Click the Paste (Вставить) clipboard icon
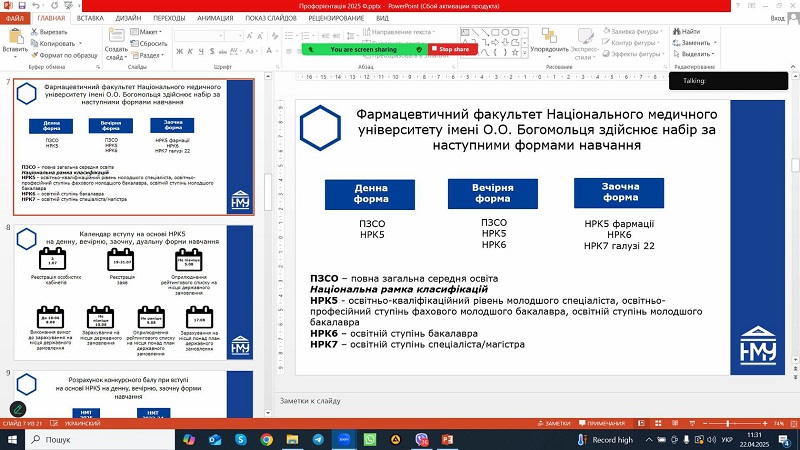The width and height of the screenshot is (800, 450). (15, 37)
